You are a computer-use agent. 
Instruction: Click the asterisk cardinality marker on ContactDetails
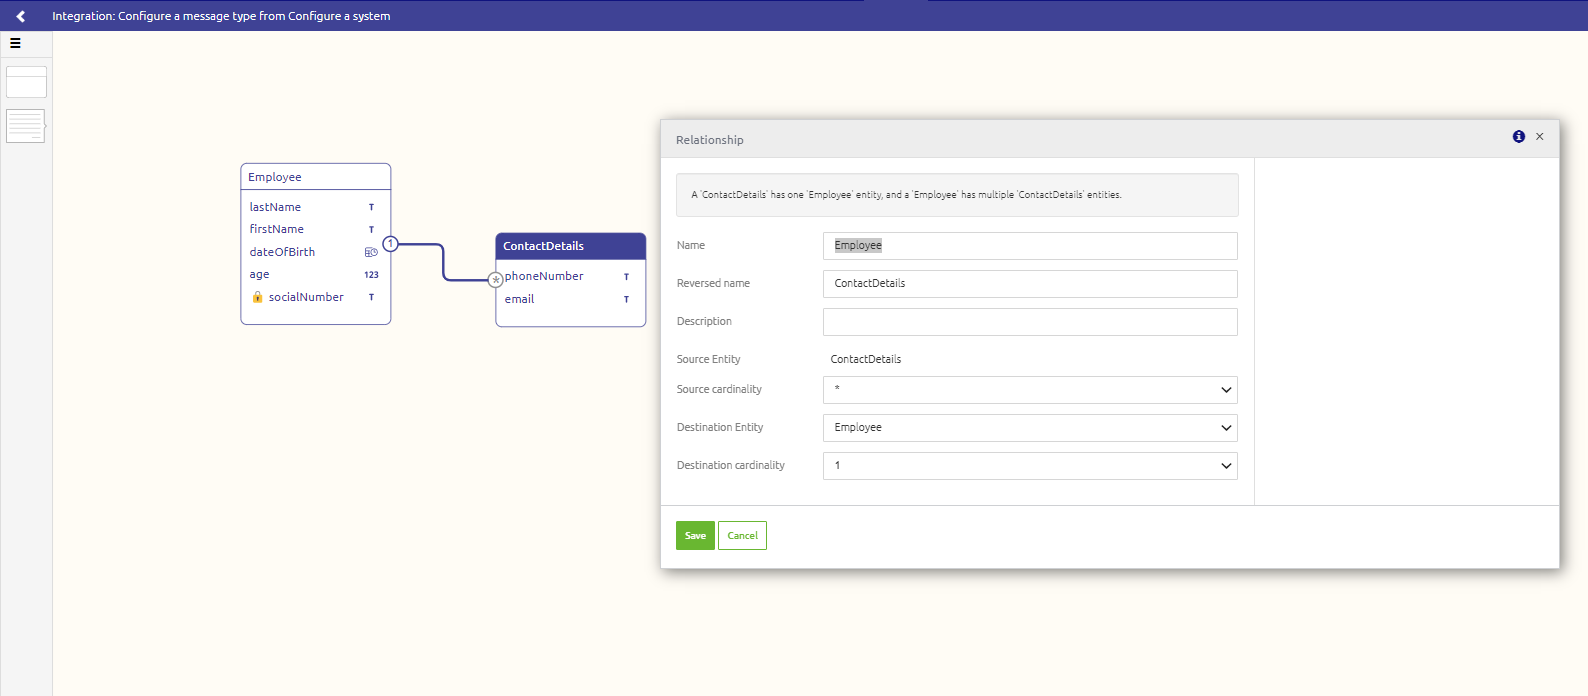pyautogui.click(x=495, y=280)
